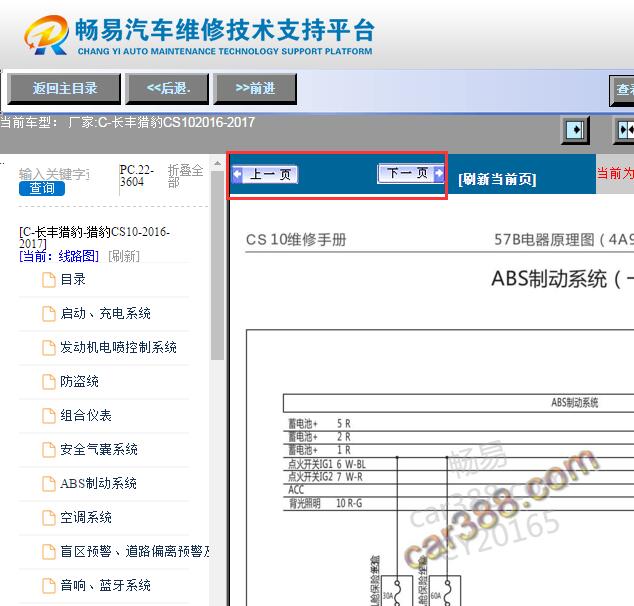
Task: Go back with the <<后退 button
Action: (x=167, y=89)
